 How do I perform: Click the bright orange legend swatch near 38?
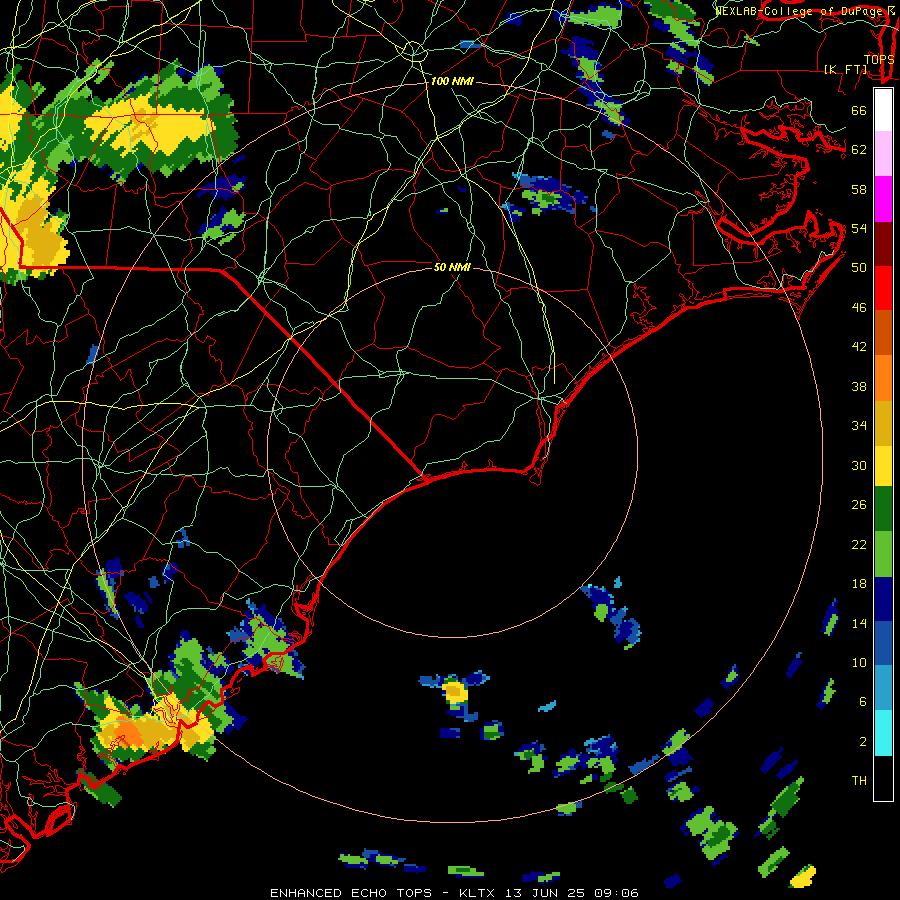pyautogui.click(x=883, y=377)
